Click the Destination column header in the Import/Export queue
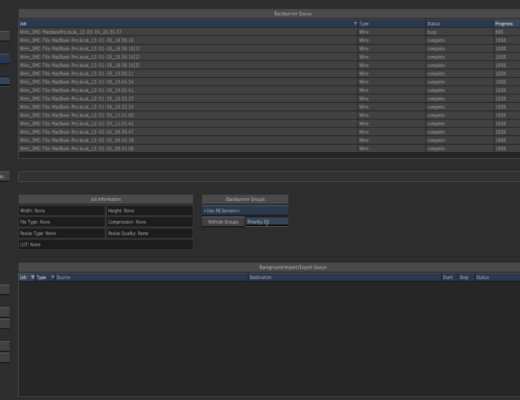520x400 pixels. click(345, 277)
